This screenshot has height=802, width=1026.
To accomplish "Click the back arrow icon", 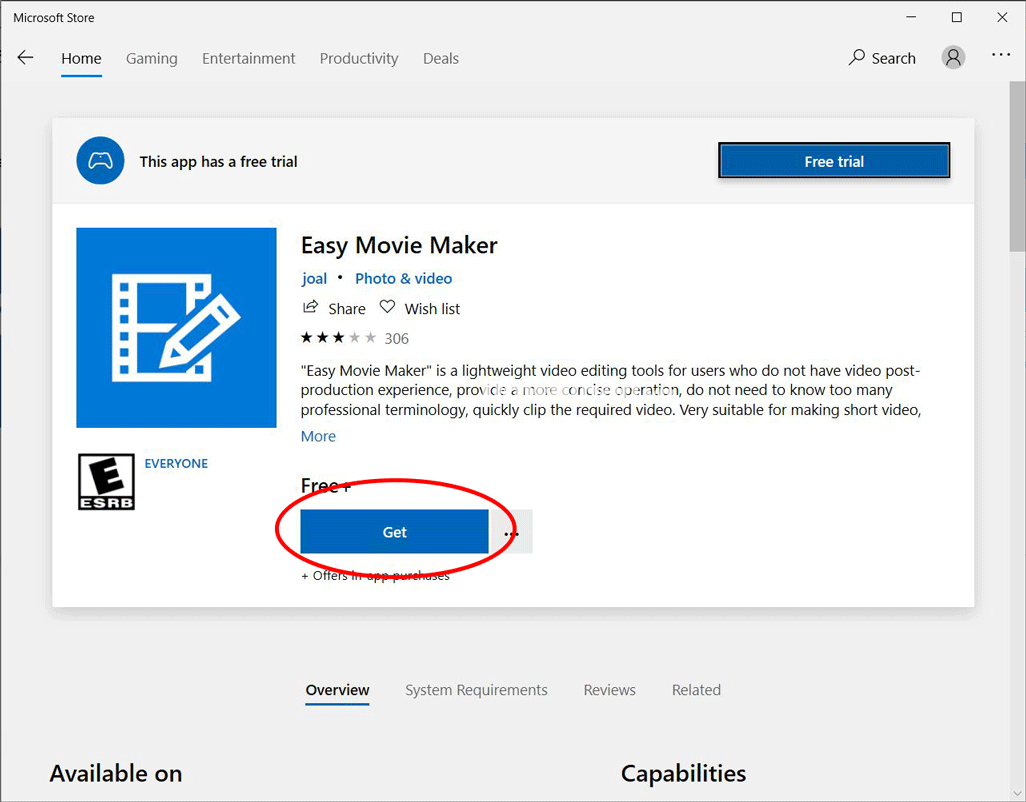I will tap(25, 58).
